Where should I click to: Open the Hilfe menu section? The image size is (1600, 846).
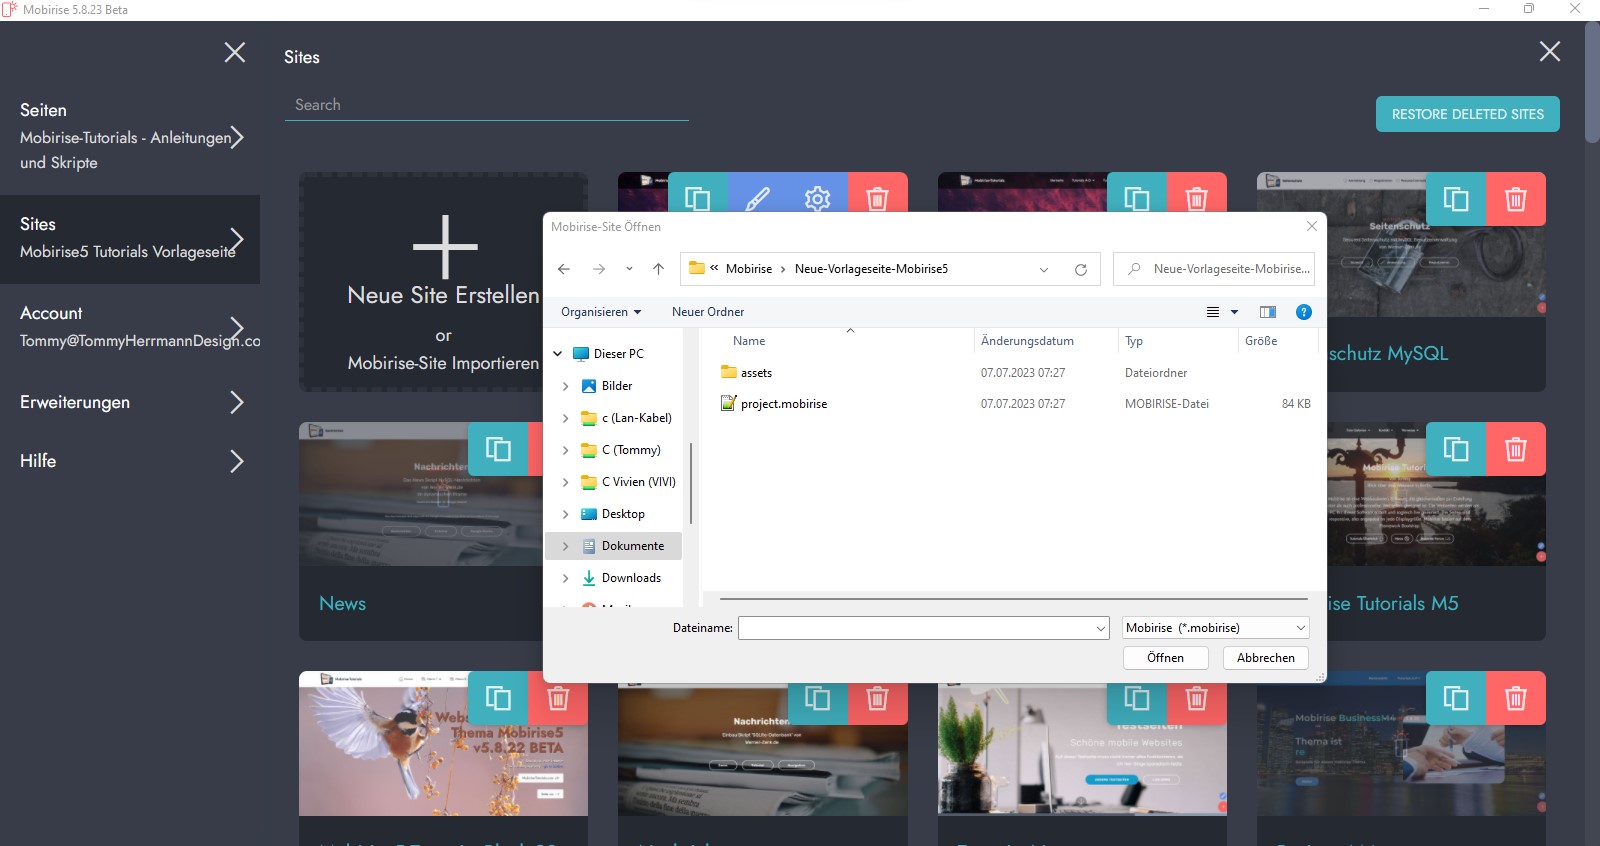[130, 461]
